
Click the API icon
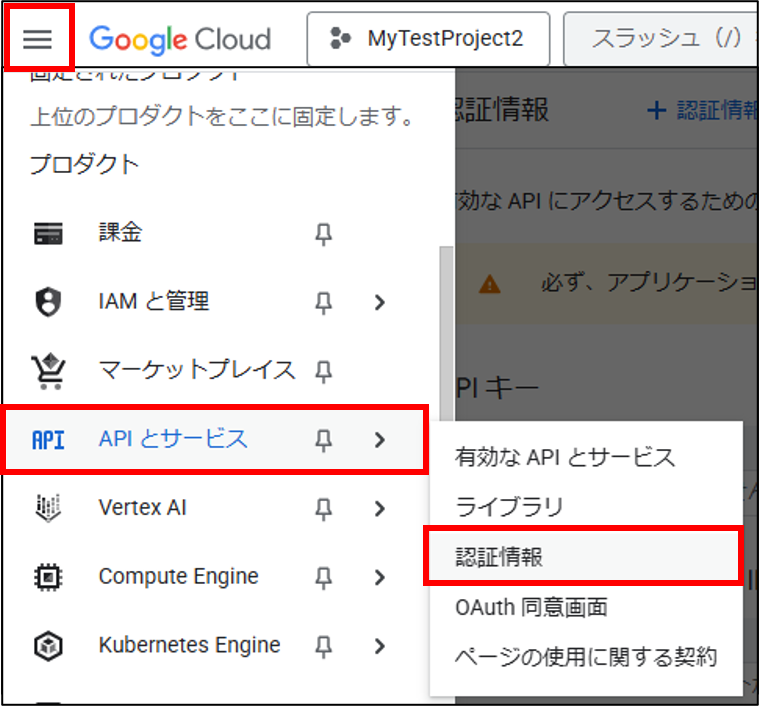(x=48, y=440)
